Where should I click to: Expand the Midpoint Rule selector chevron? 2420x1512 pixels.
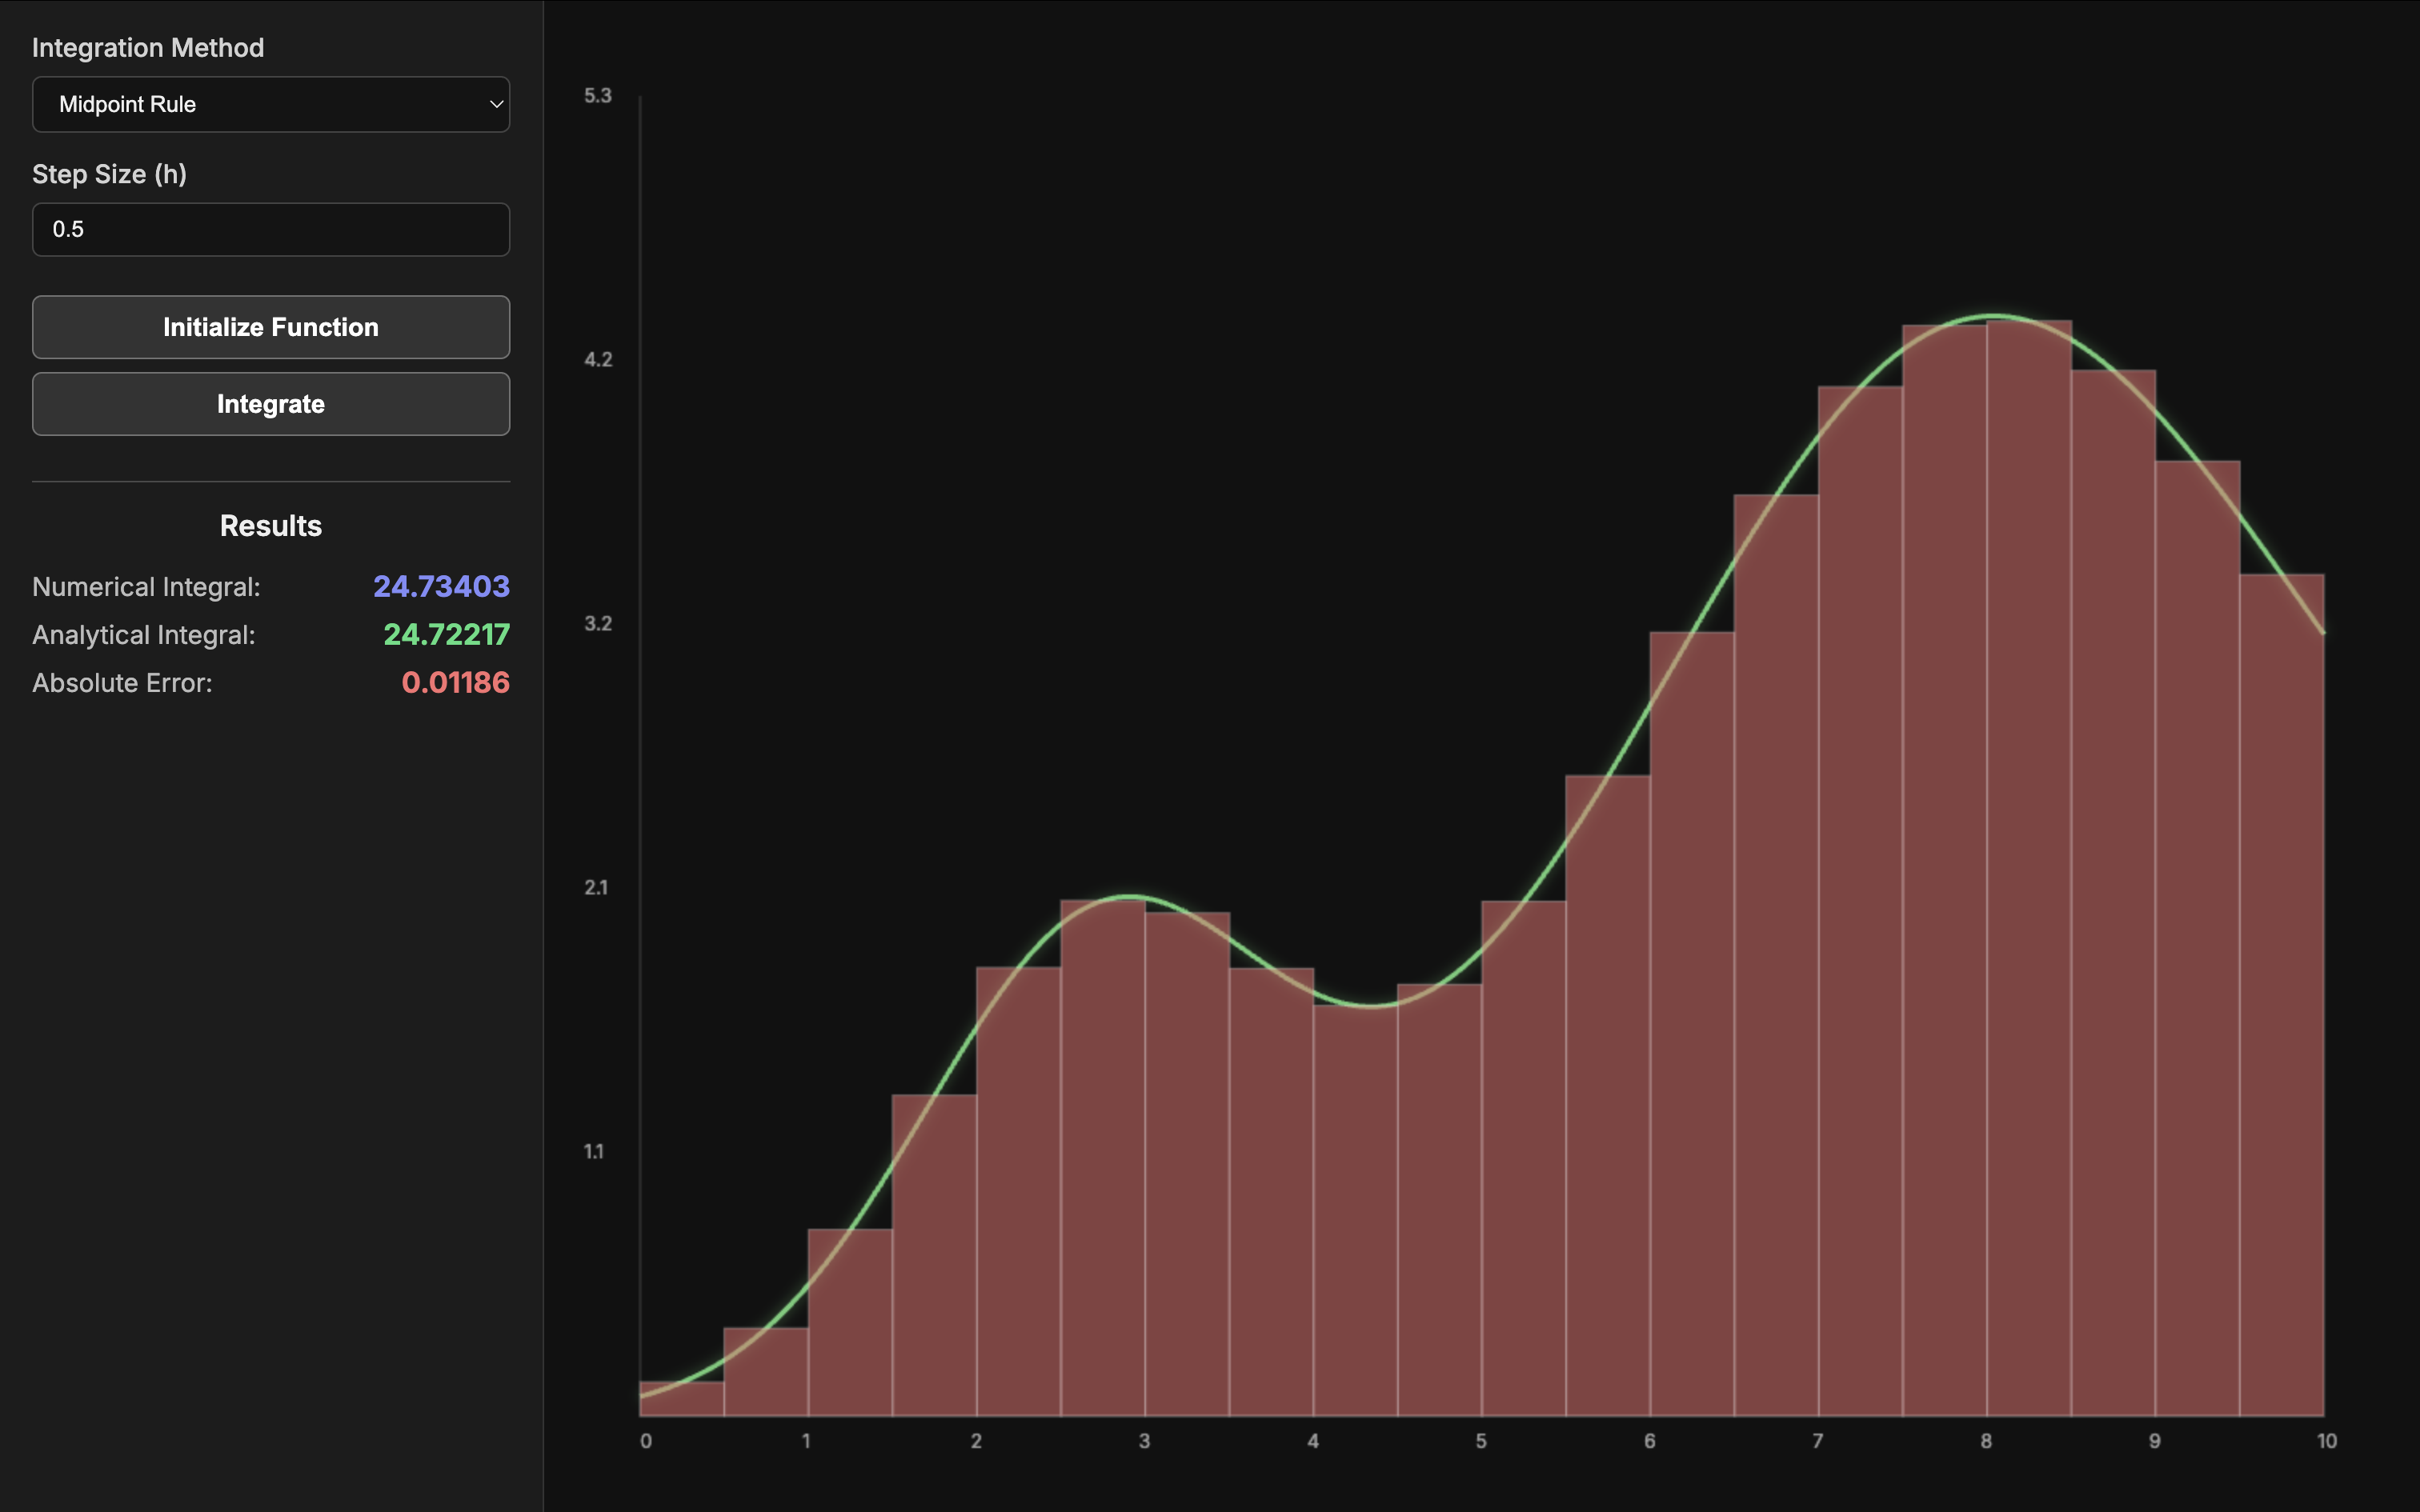click(494, 104)
